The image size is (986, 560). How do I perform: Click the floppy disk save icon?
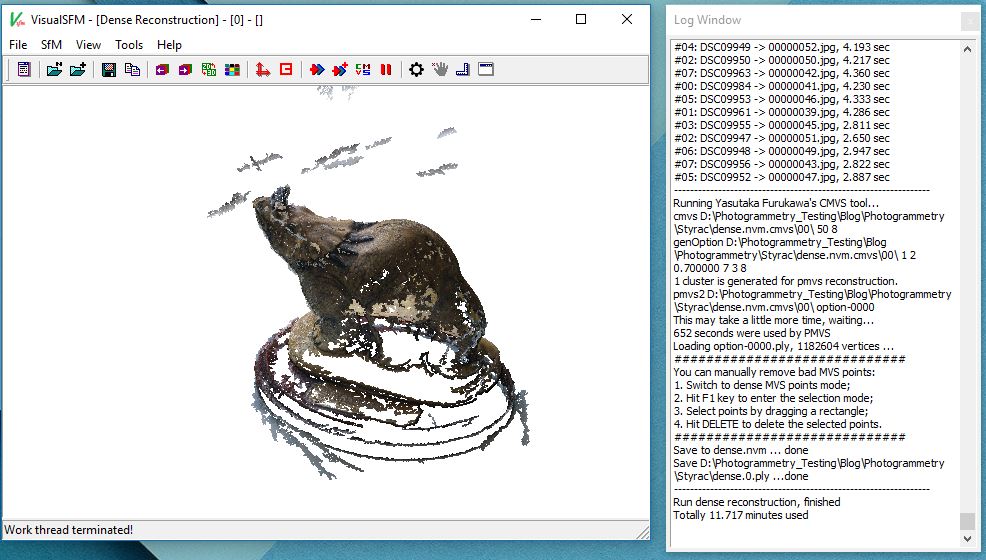[108, 70]
